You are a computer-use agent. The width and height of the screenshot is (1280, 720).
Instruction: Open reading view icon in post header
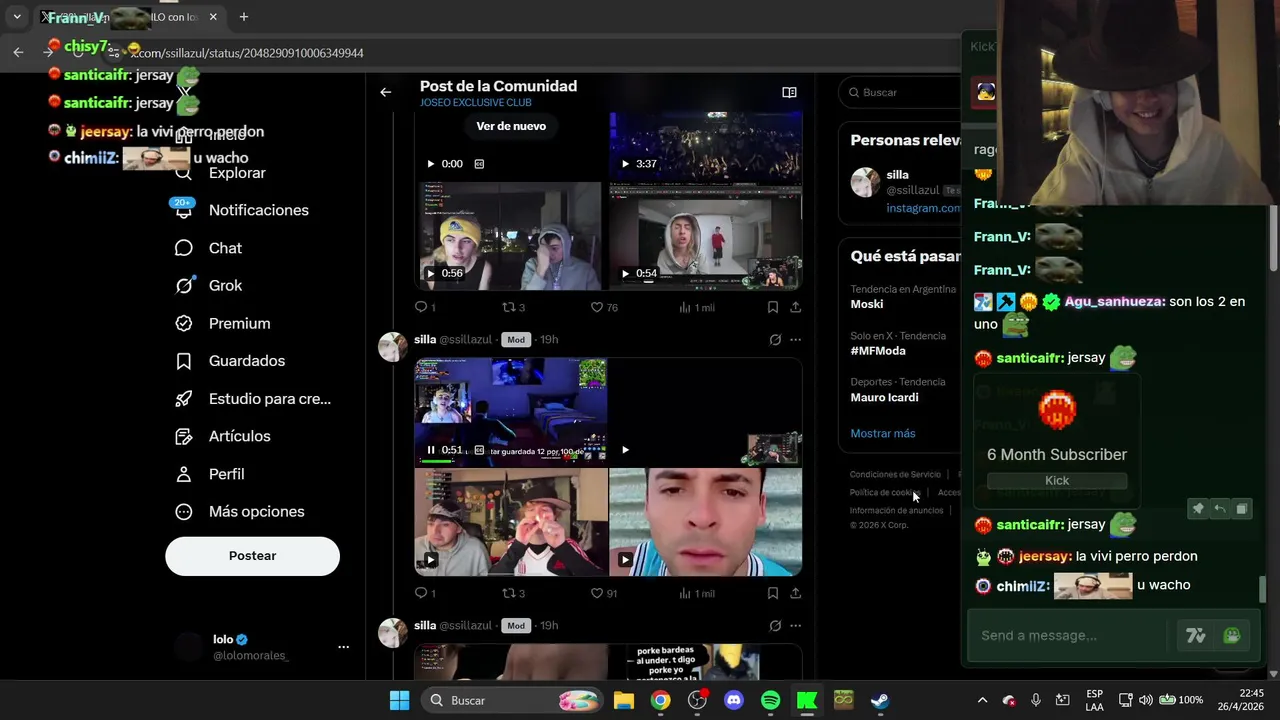(x=789, y=92)
